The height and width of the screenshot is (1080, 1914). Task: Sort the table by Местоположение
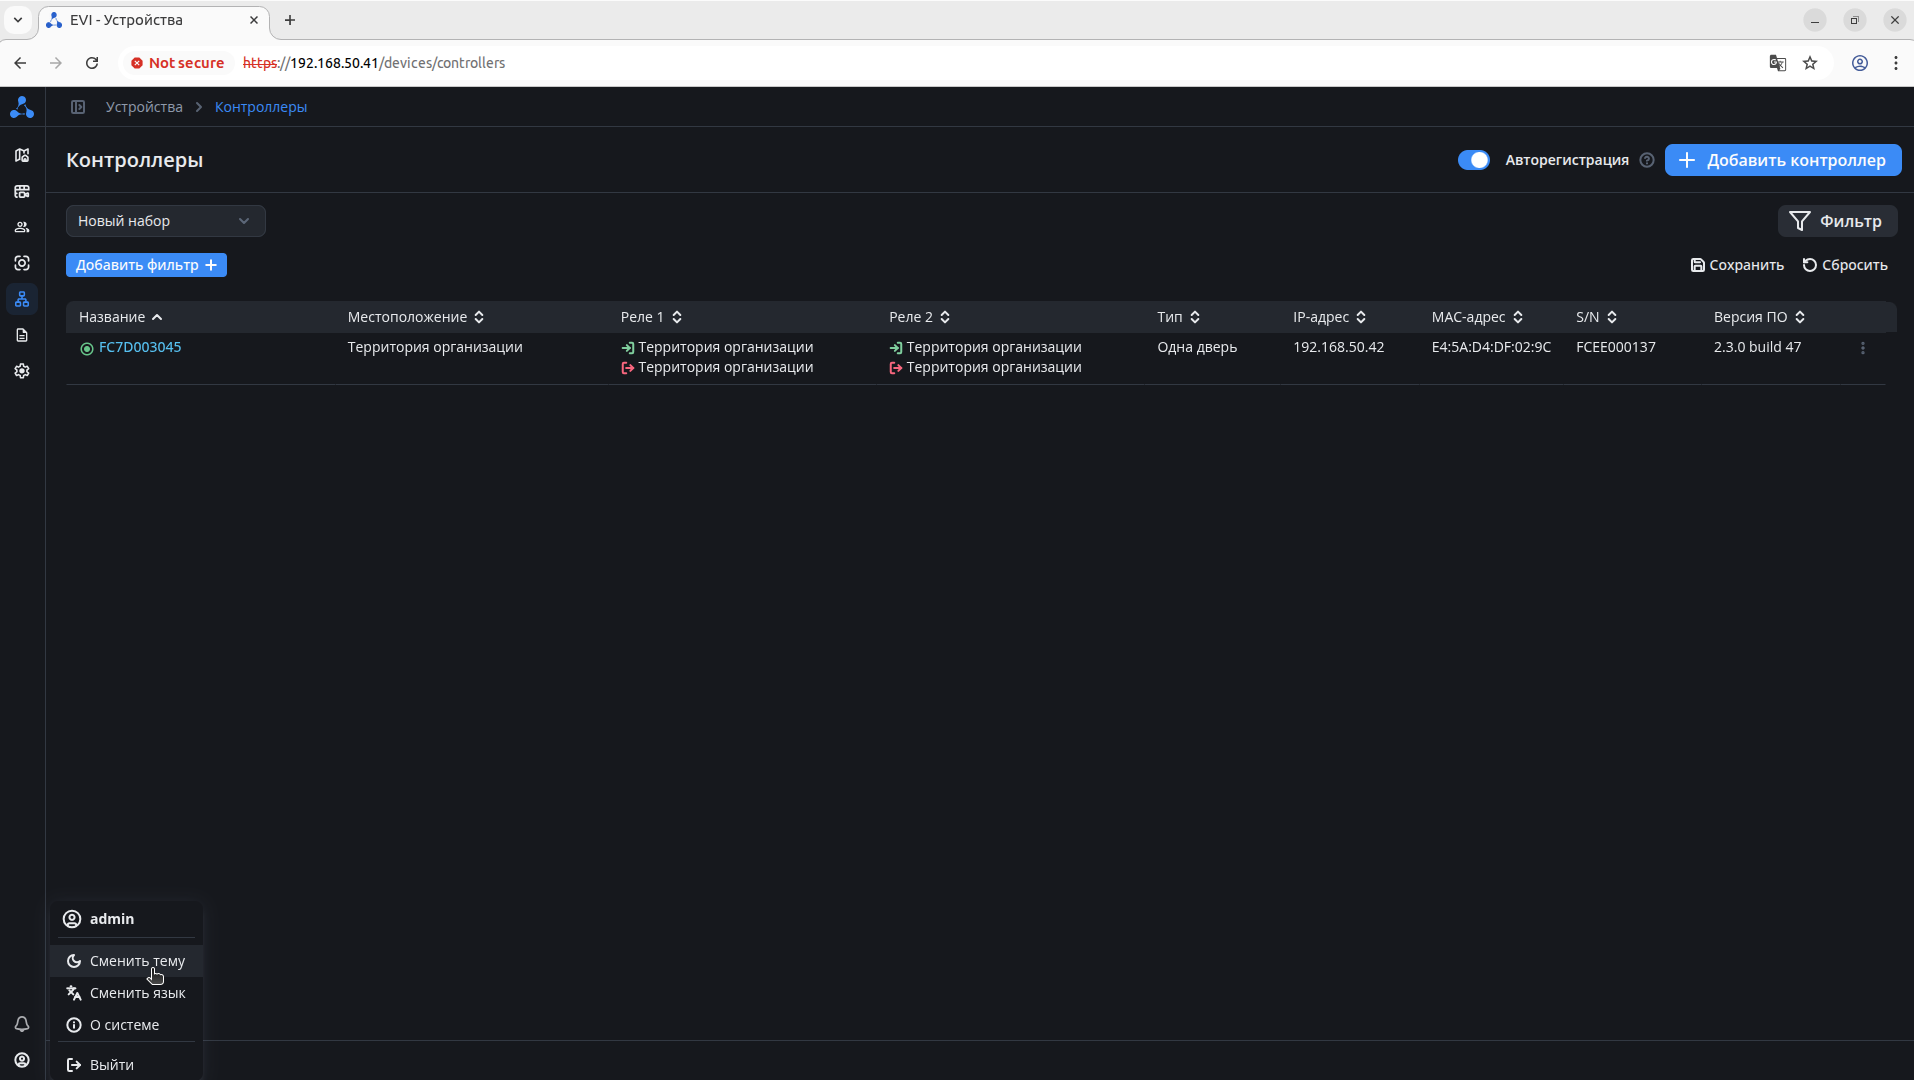tap(416, 317)
